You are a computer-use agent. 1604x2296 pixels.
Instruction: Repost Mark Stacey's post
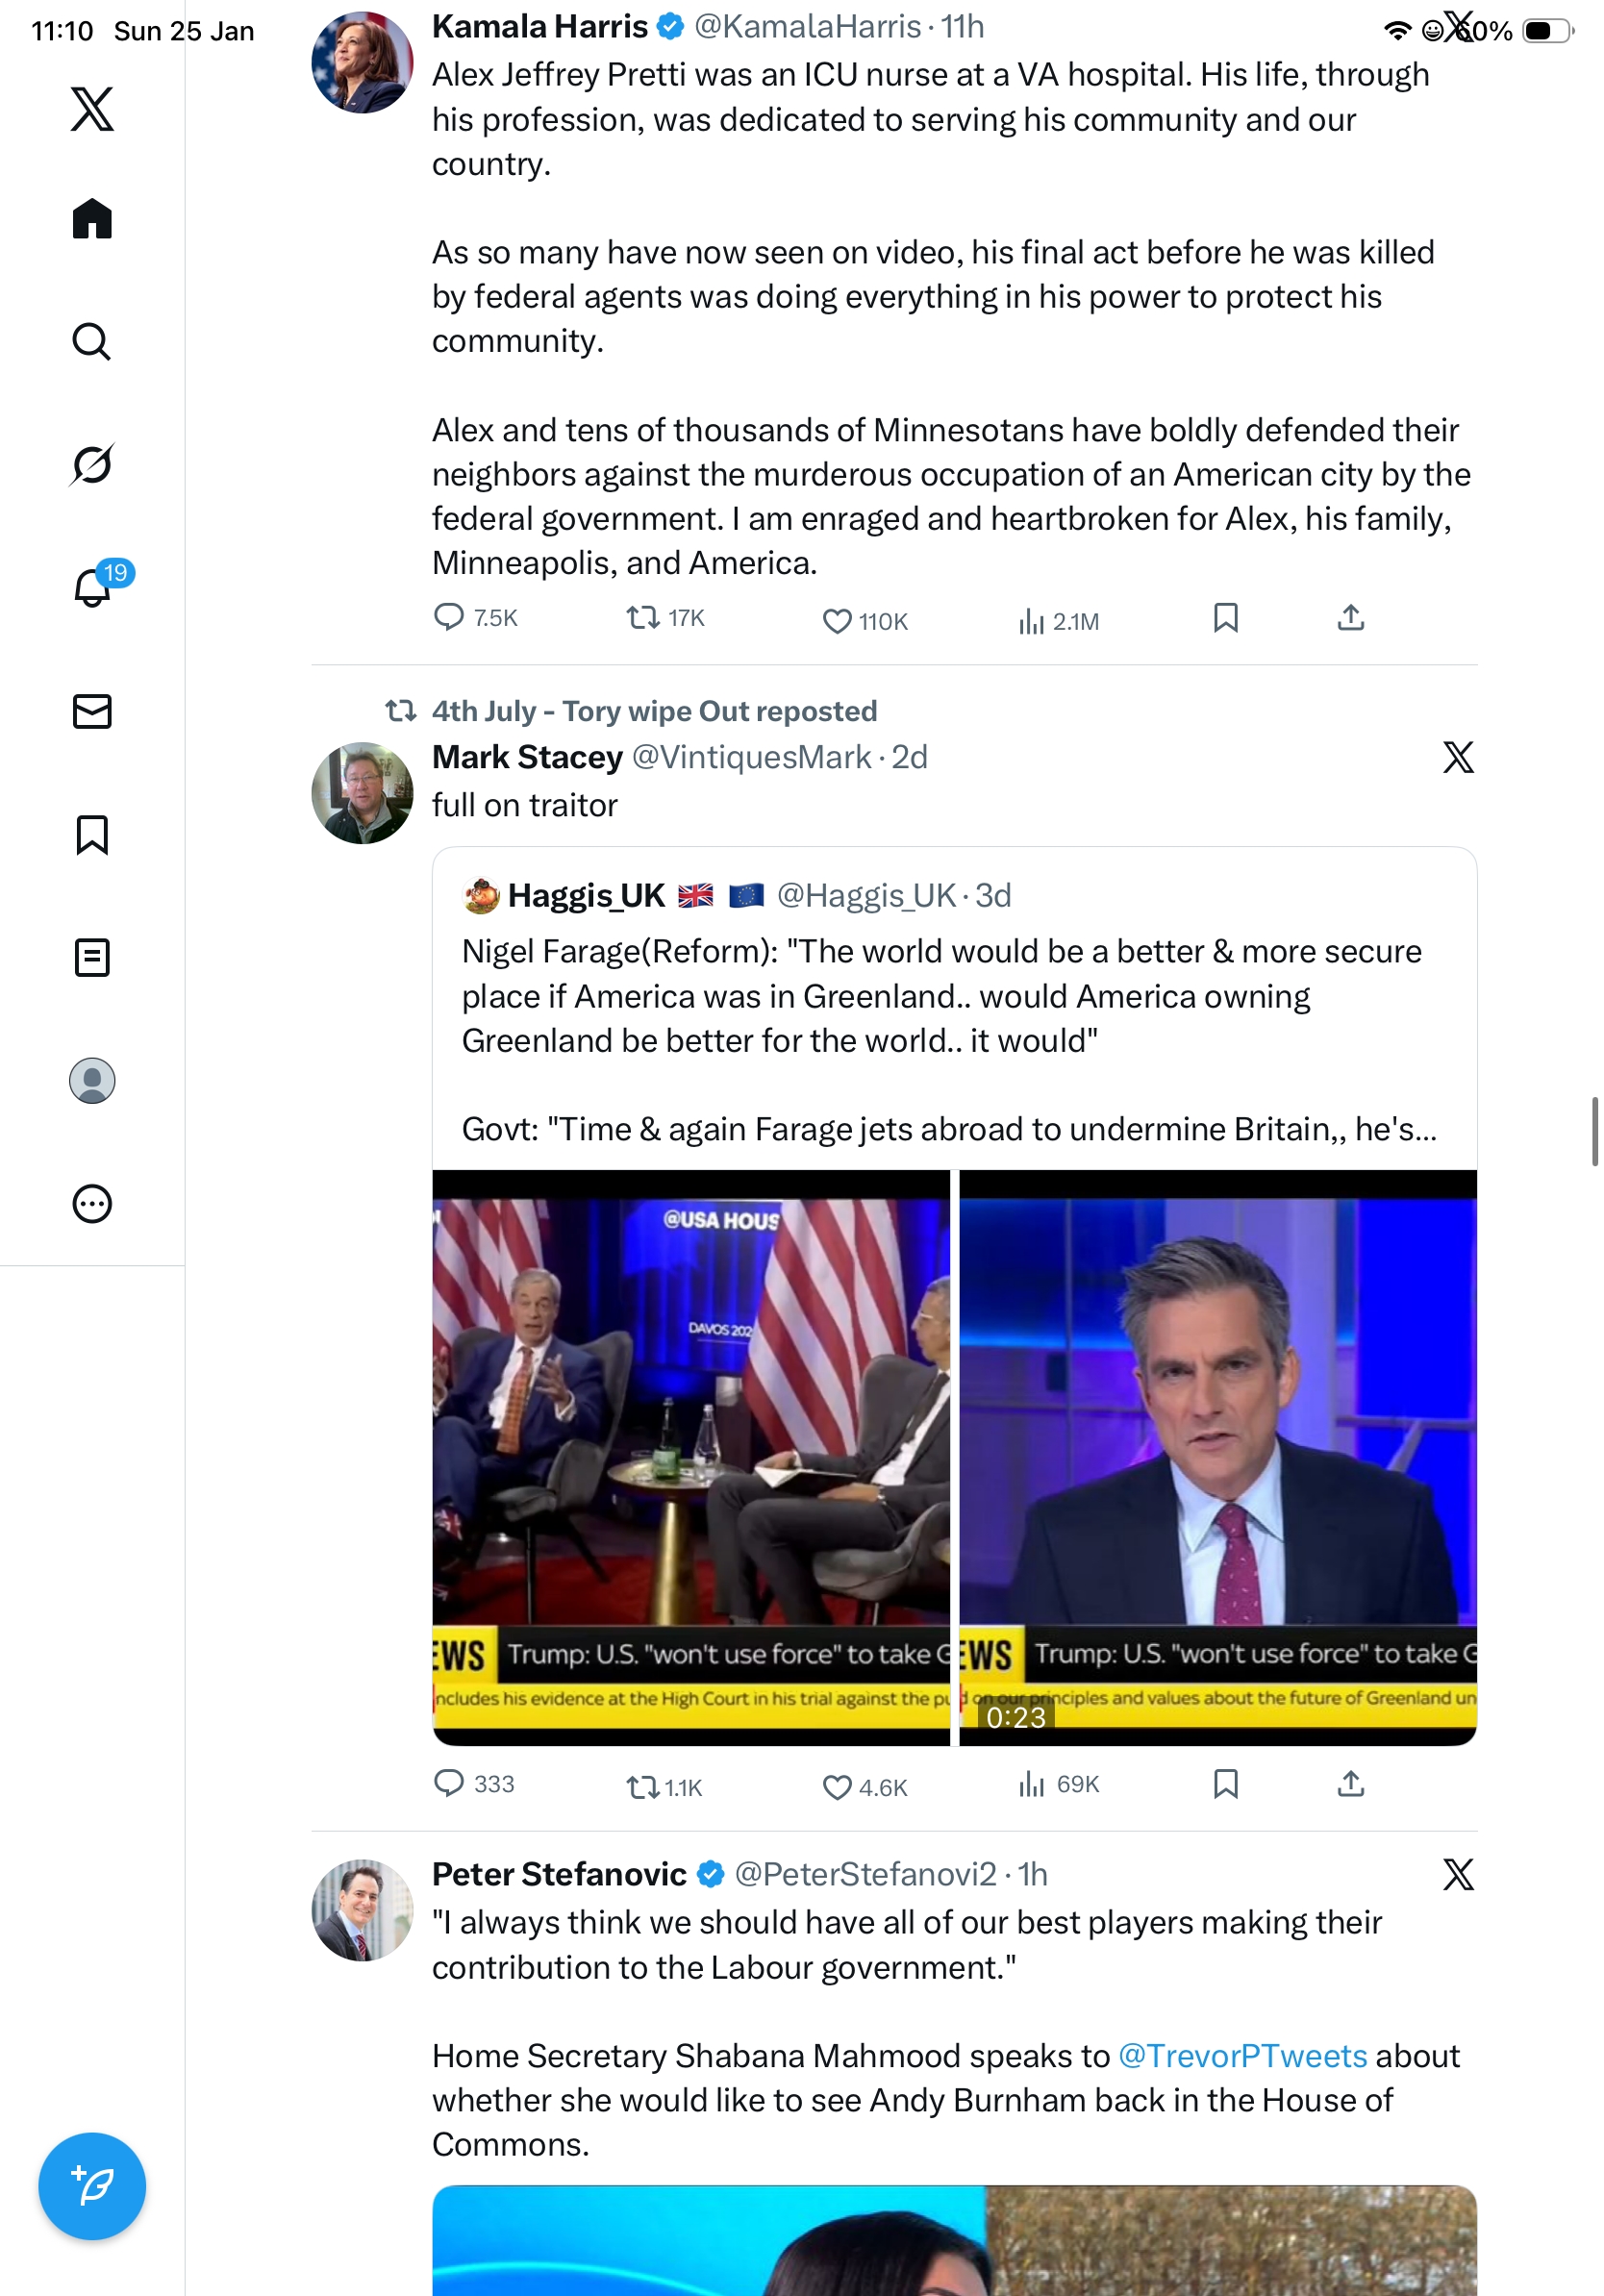[642, 1786]
